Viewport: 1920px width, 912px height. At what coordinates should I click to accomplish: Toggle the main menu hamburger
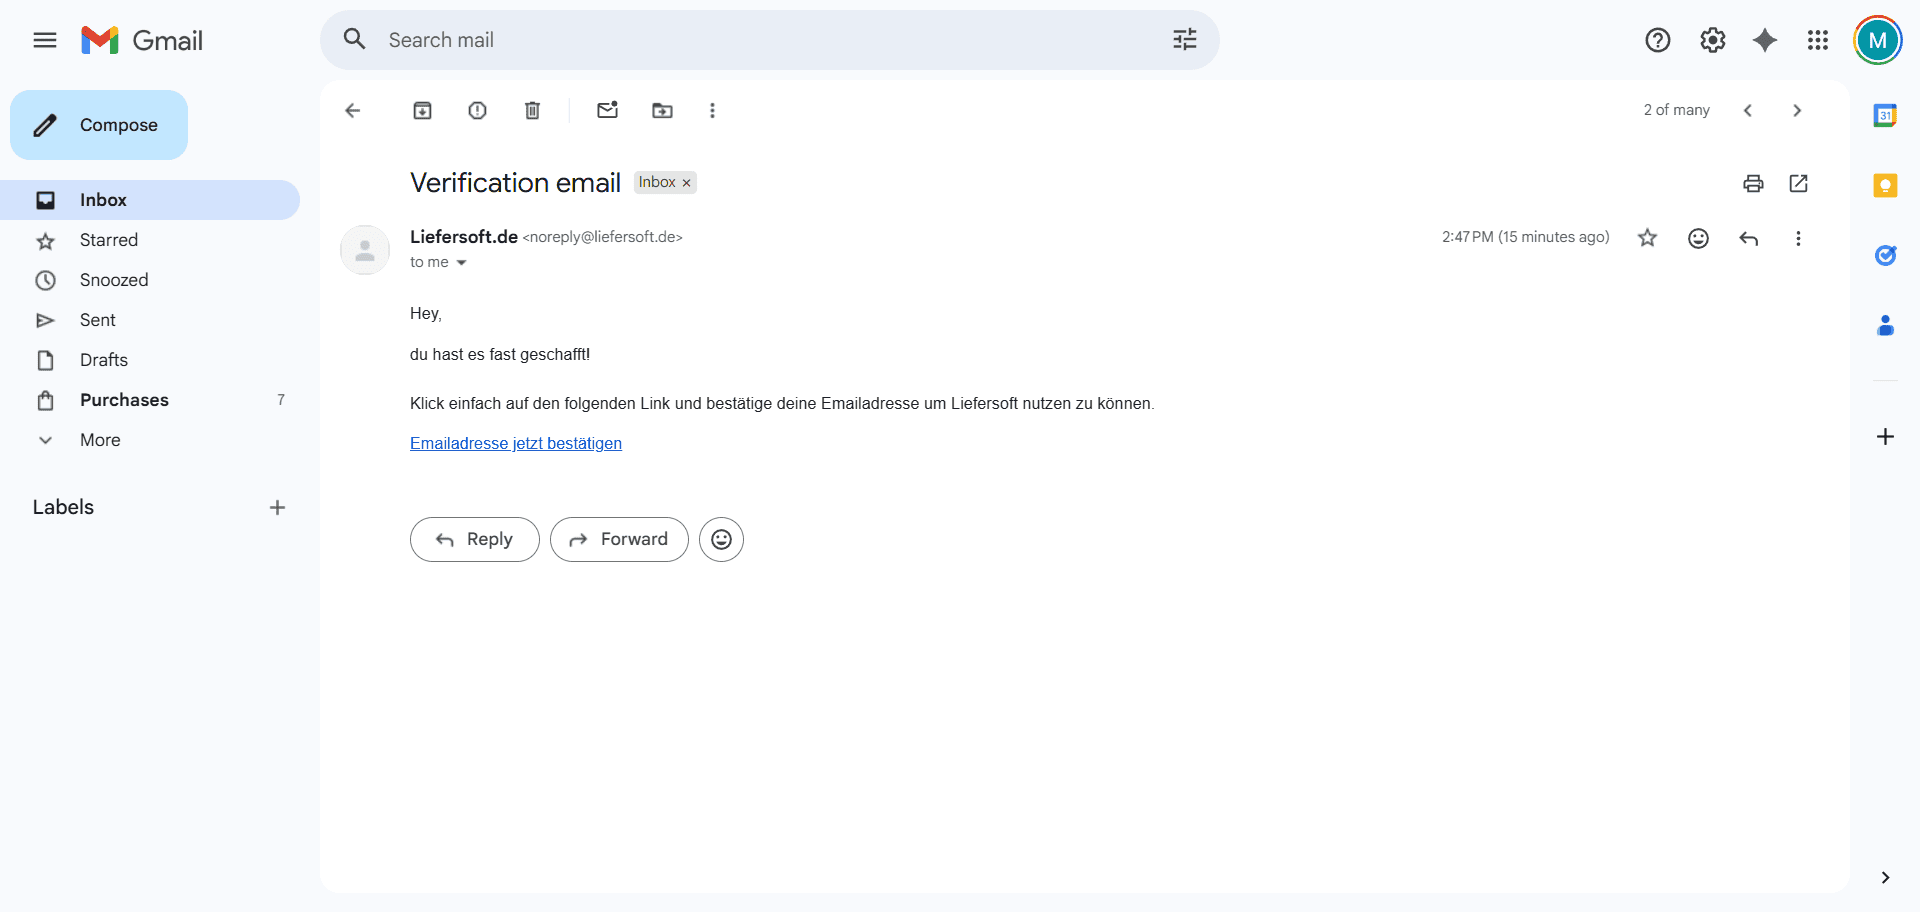pos(45,40)
